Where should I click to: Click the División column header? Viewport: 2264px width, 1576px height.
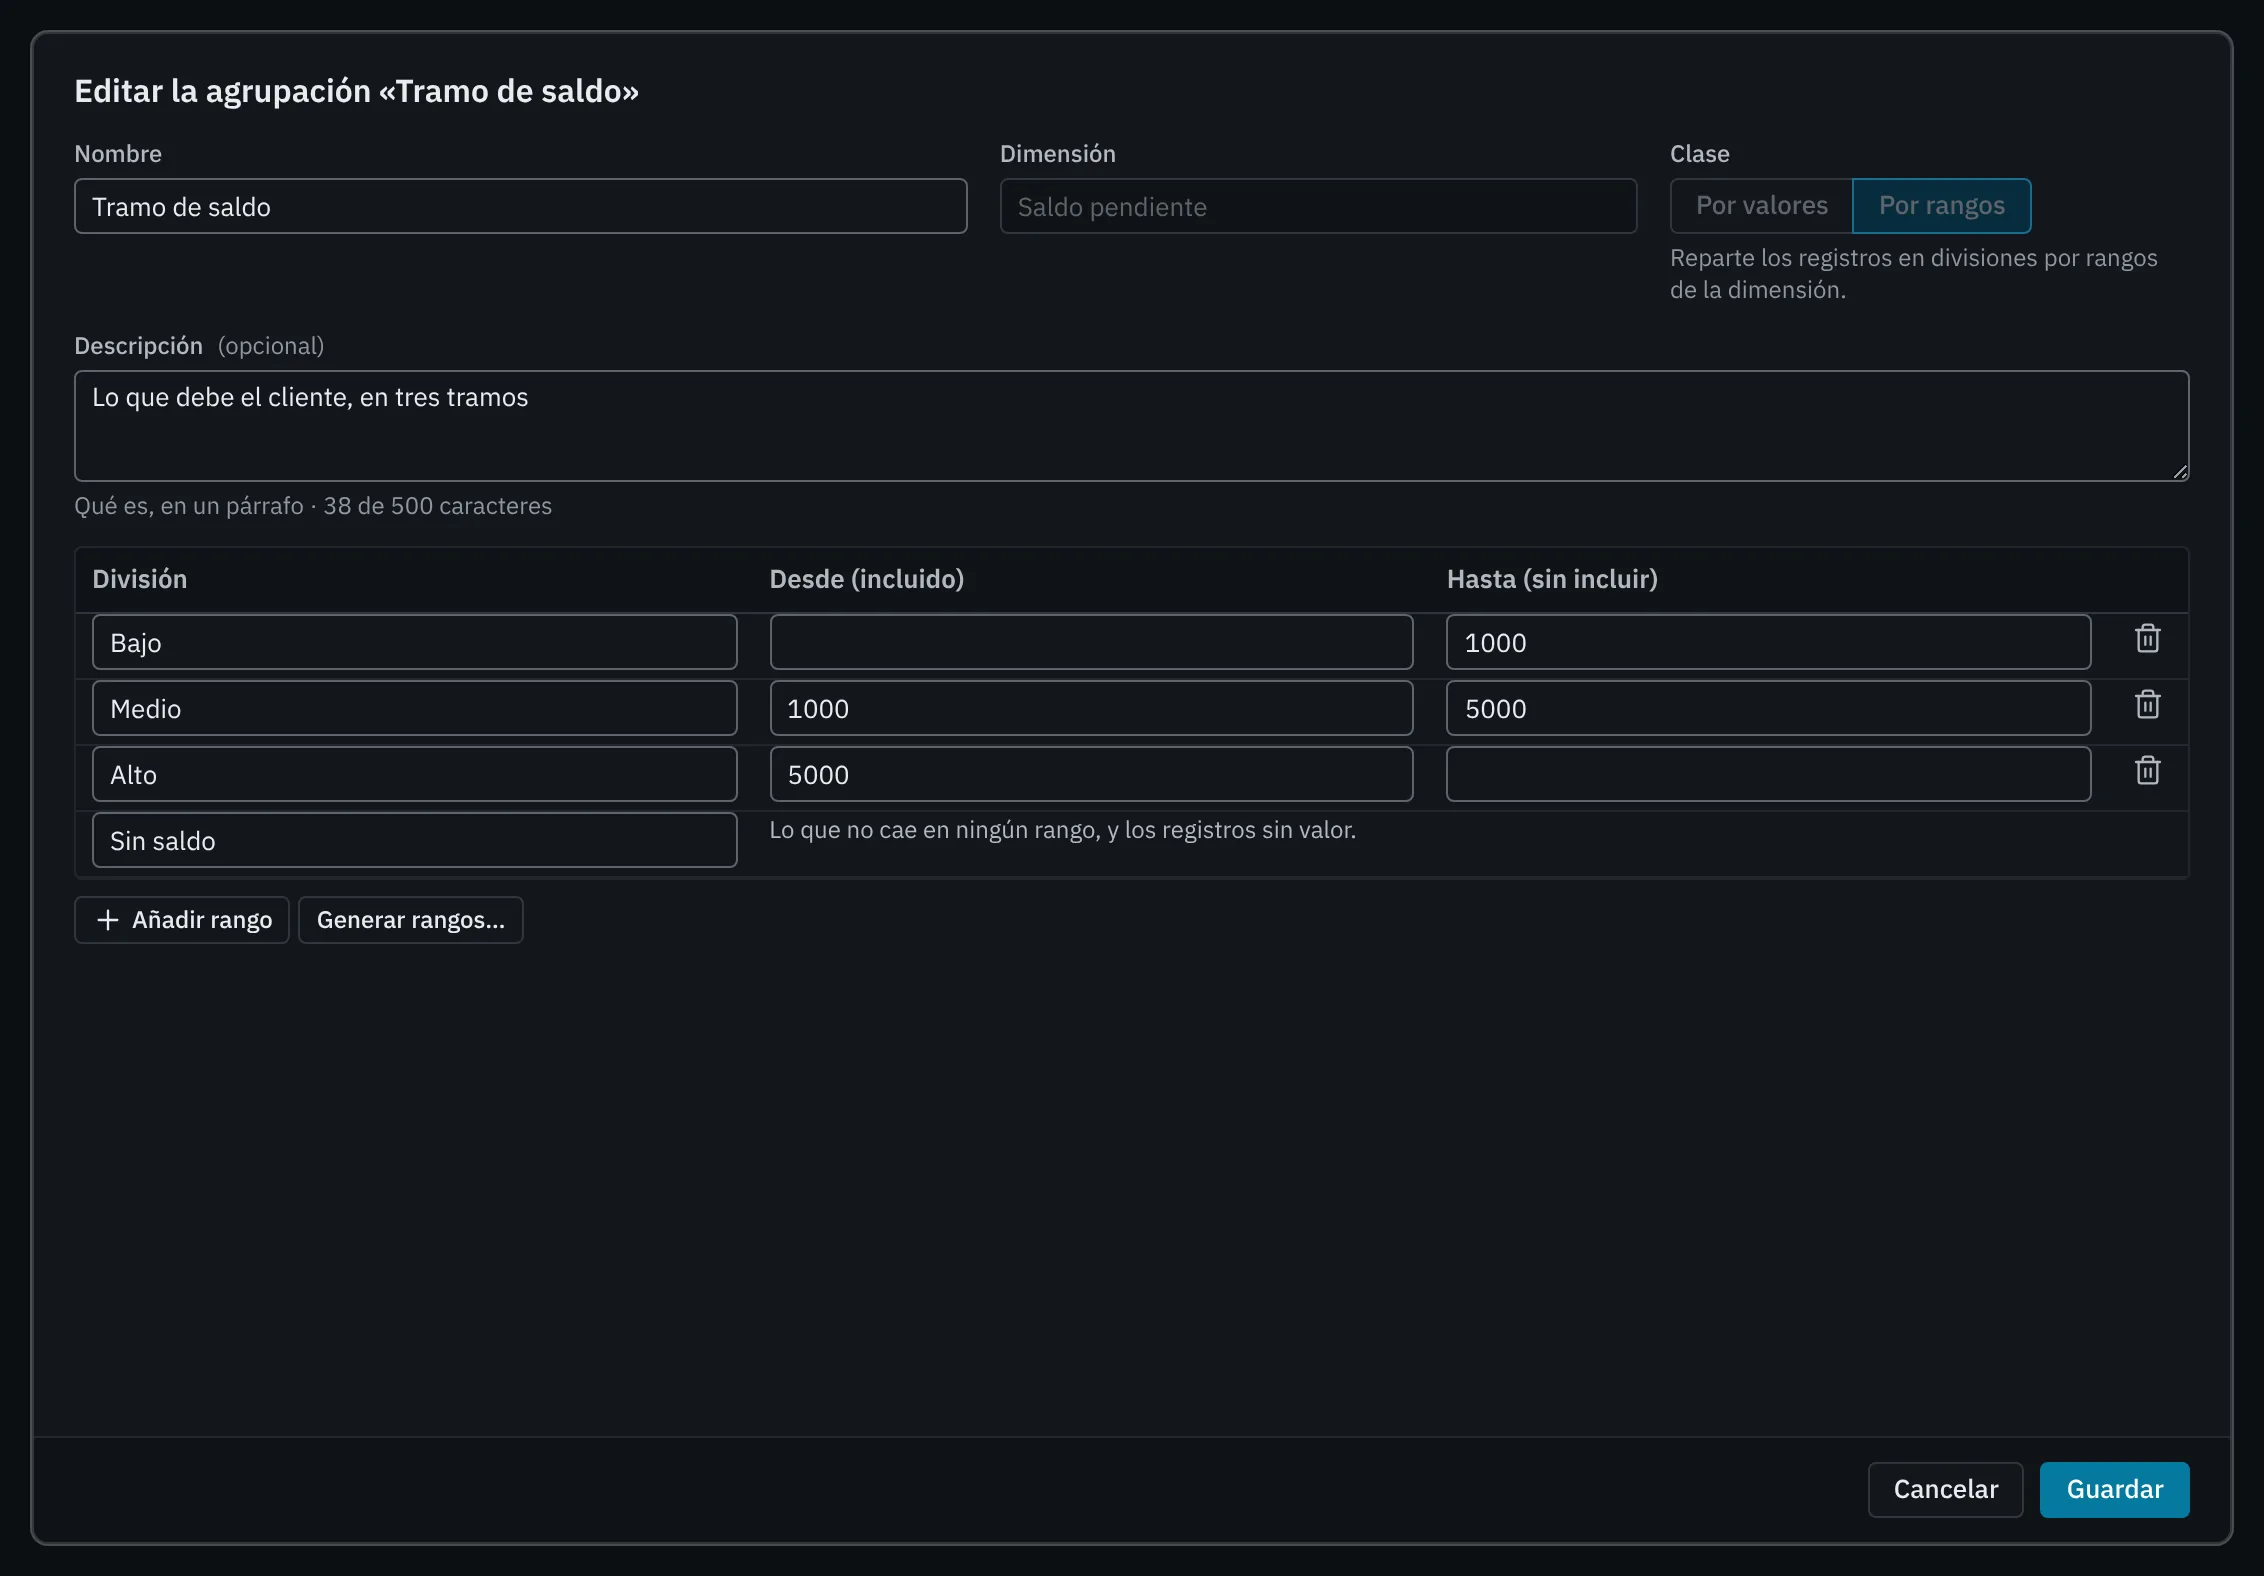pos(140,579)
